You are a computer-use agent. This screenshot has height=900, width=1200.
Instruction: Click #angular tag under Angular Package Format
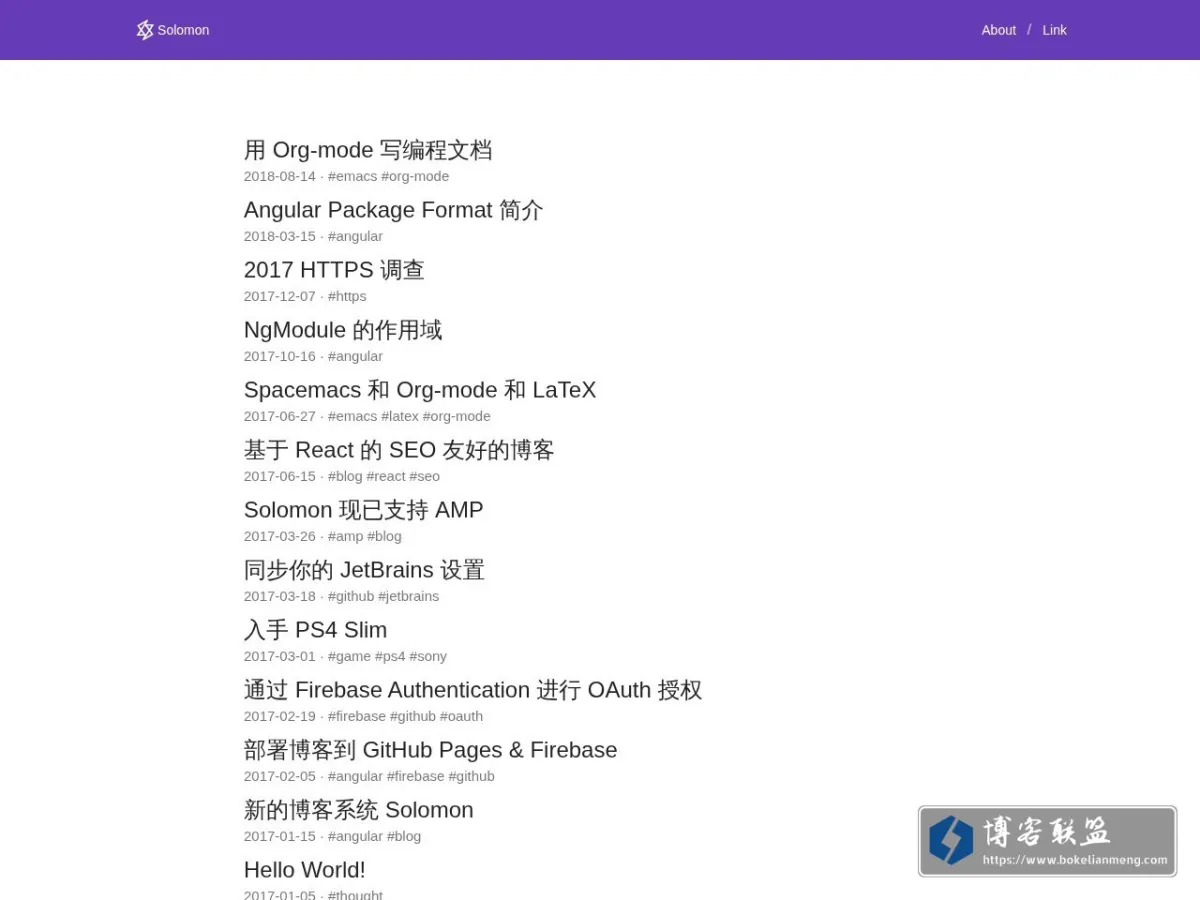(355, 236)
